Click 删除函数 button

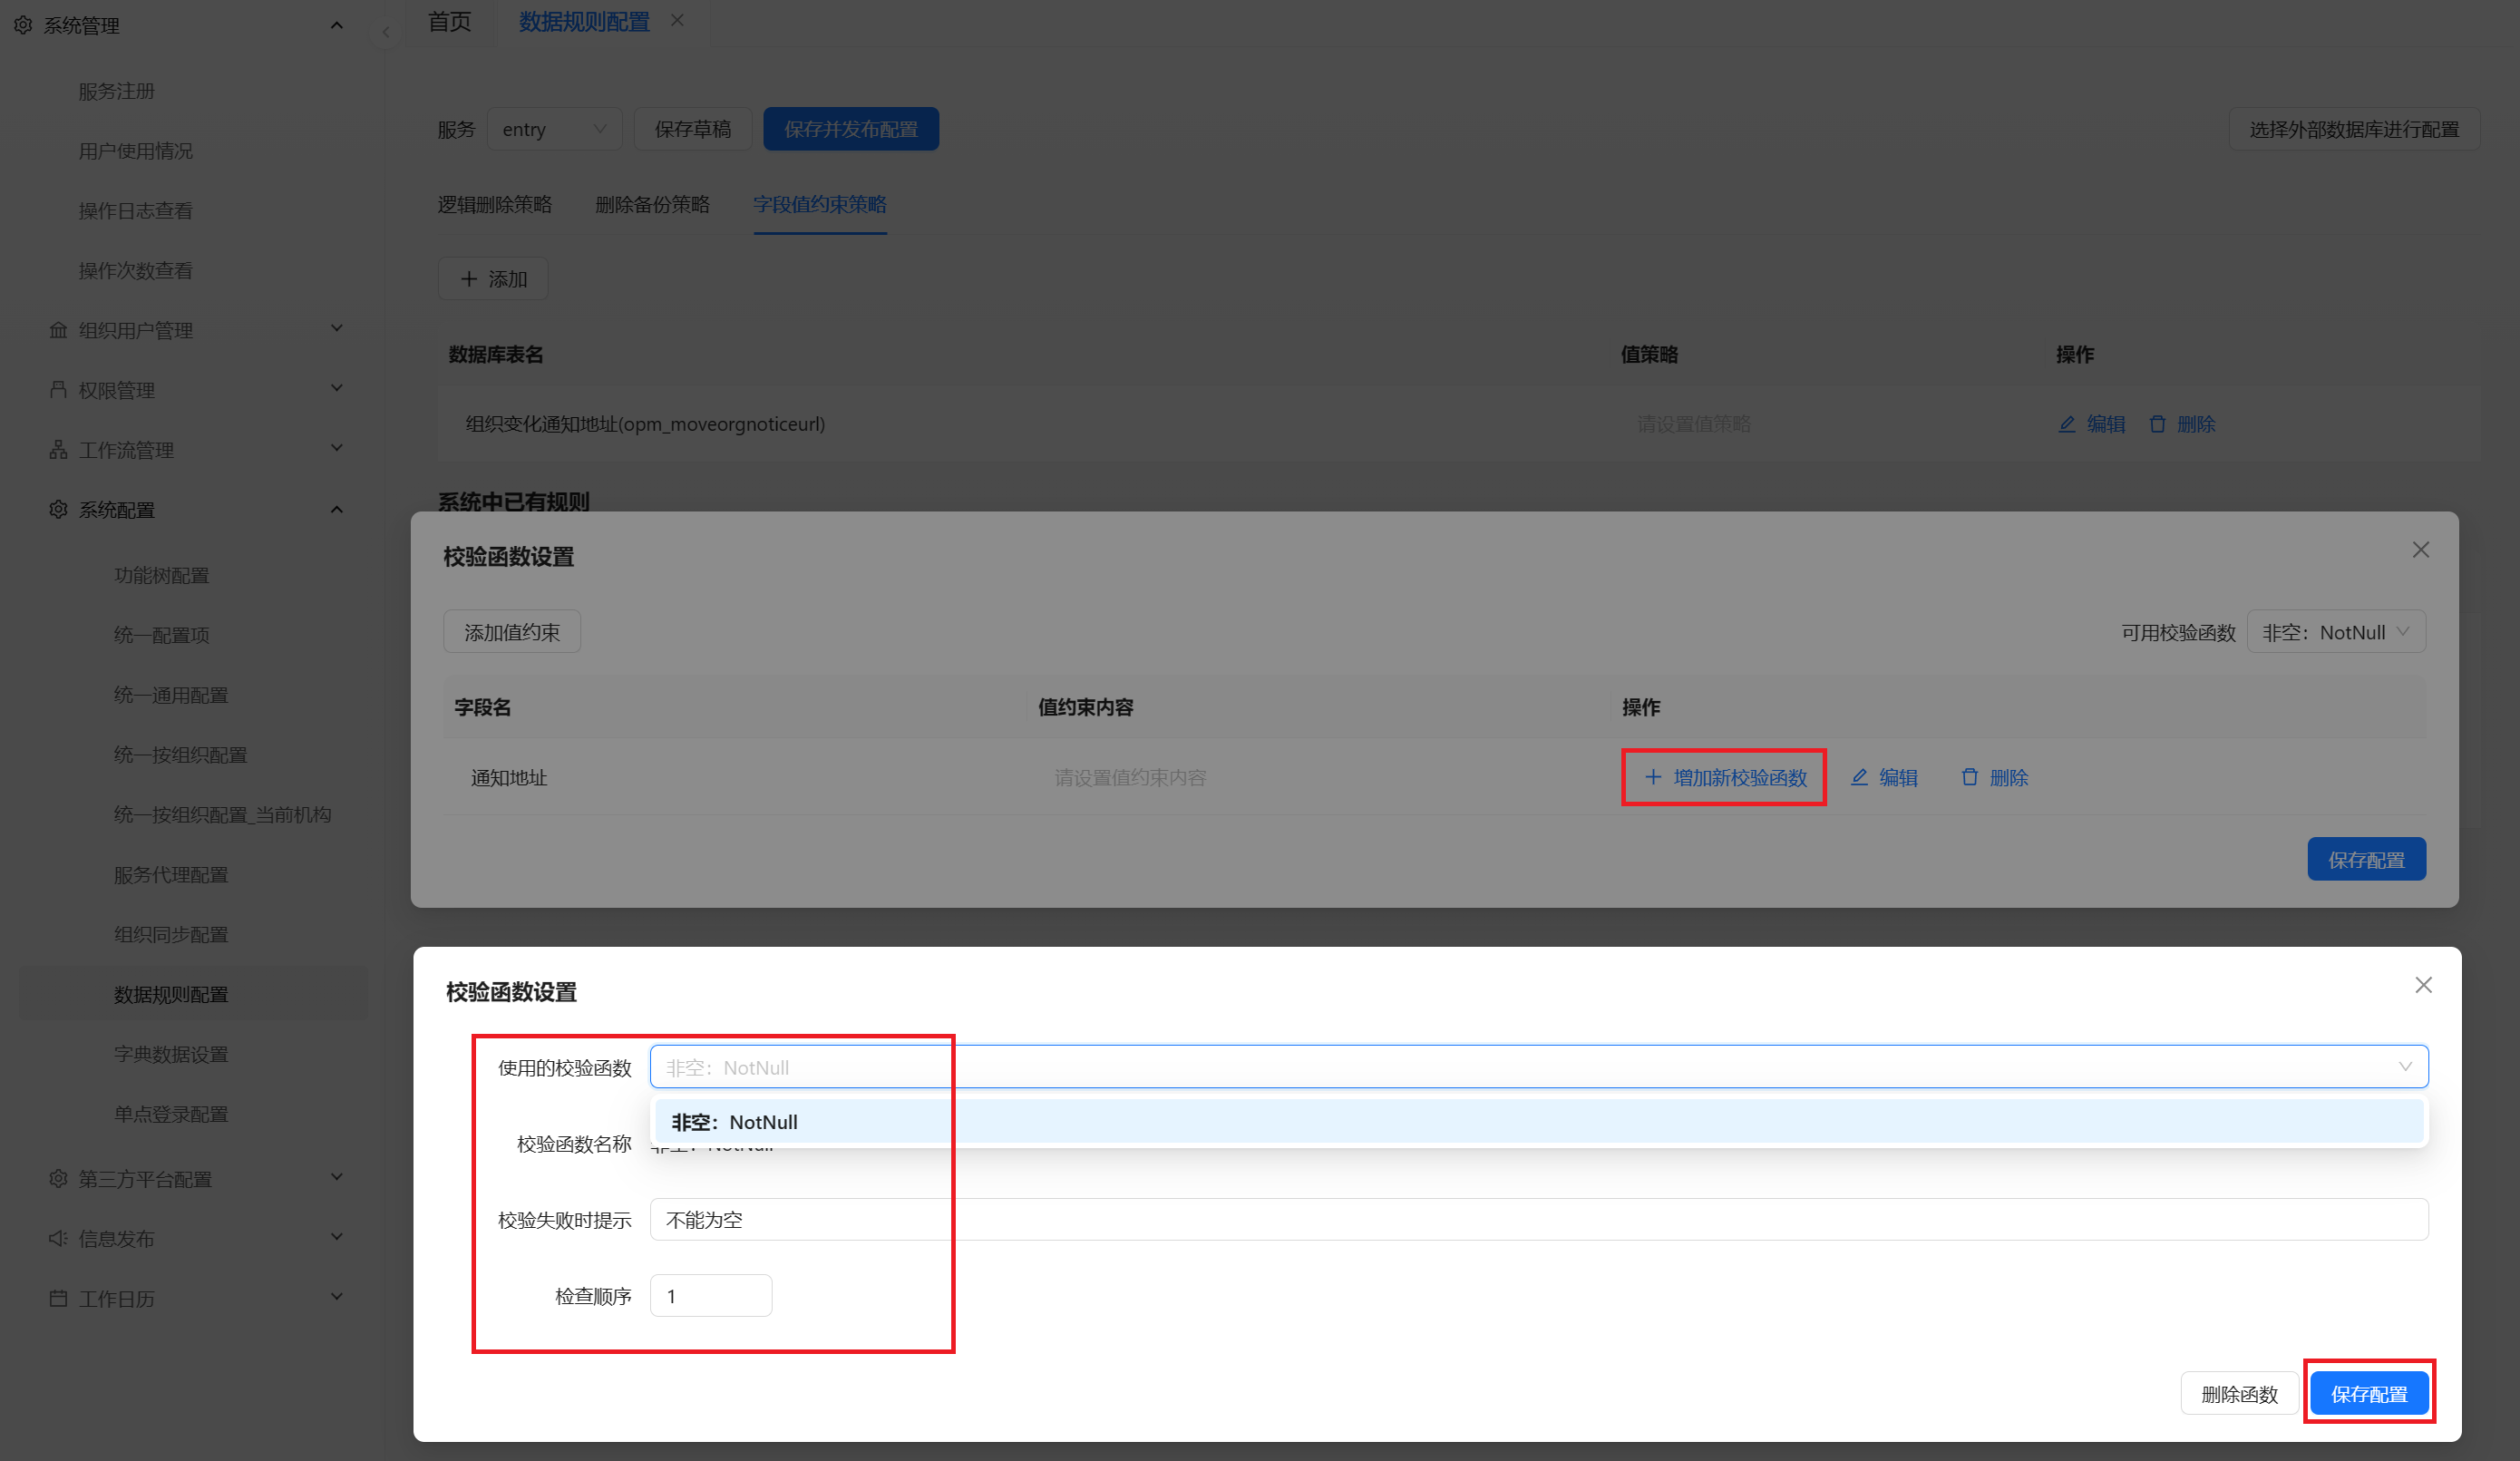pyautogui.click(x=2239, y=1393)
